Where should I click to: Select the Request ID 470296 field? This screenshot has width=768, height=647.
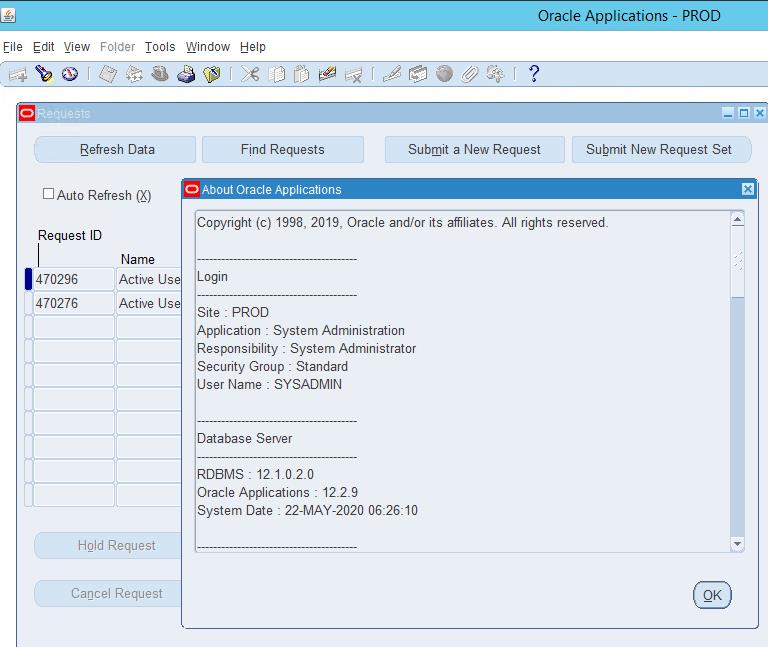74,279
